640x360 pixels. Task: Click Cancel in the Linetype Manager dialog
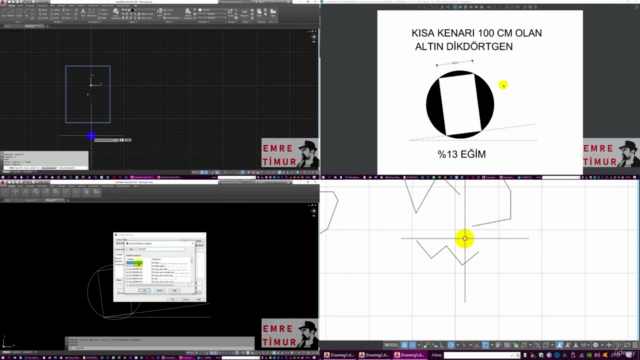186,300
